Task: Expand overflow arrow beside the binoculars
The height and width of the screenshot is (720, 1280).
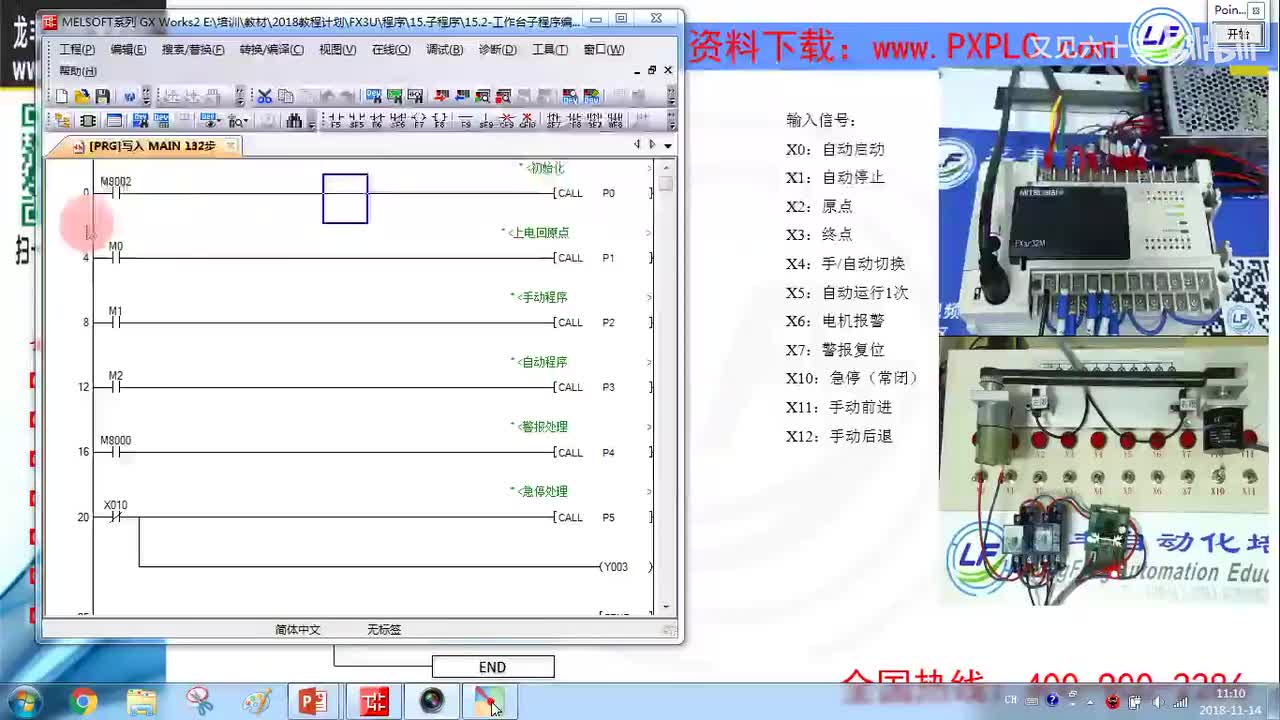Action: [x=312, y=122]
